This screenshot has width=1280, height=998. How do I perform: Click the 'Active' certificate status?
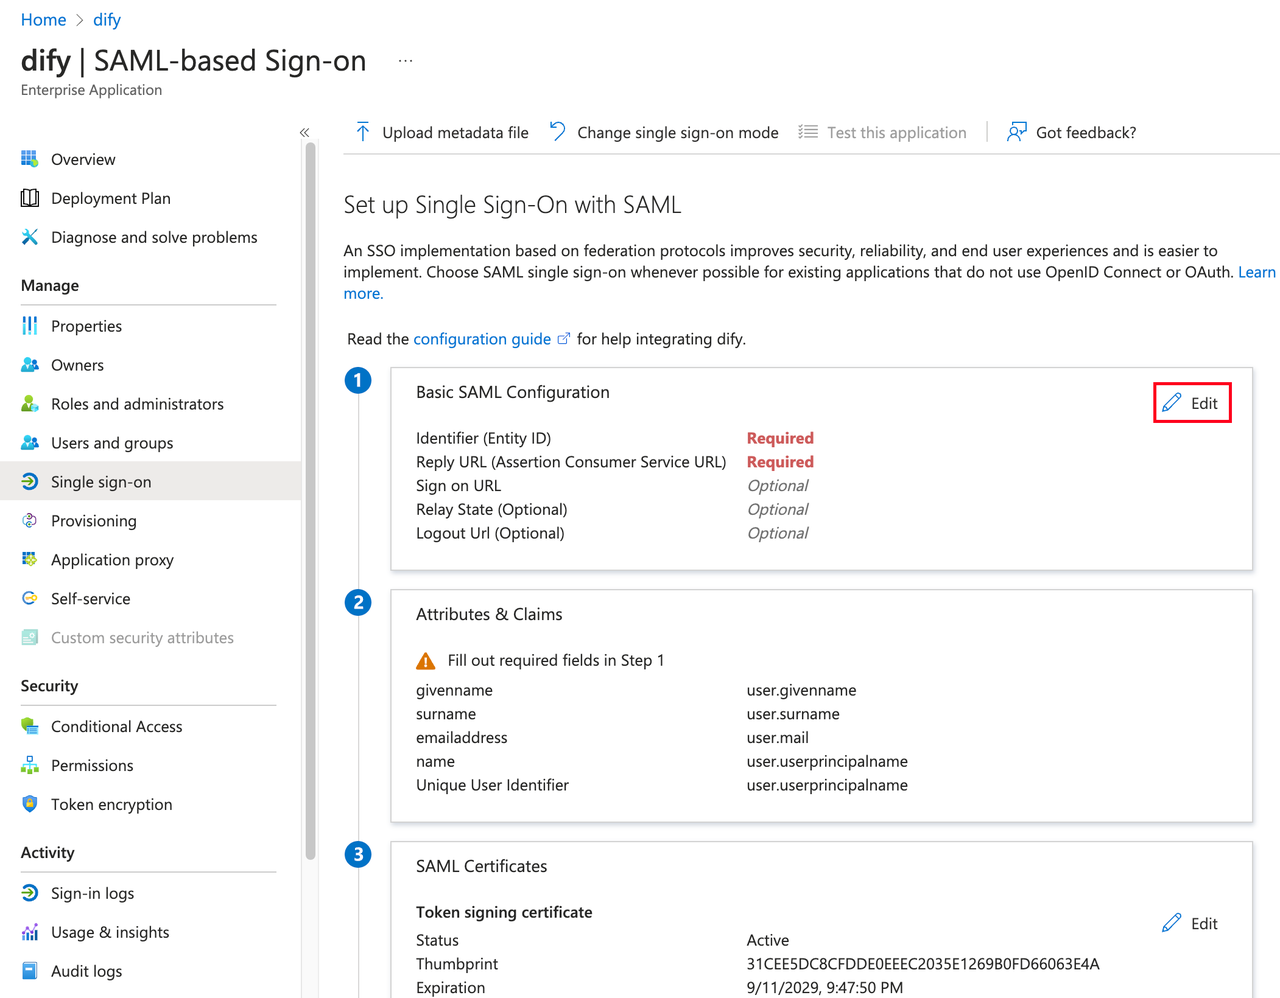(x=768, y=940)
